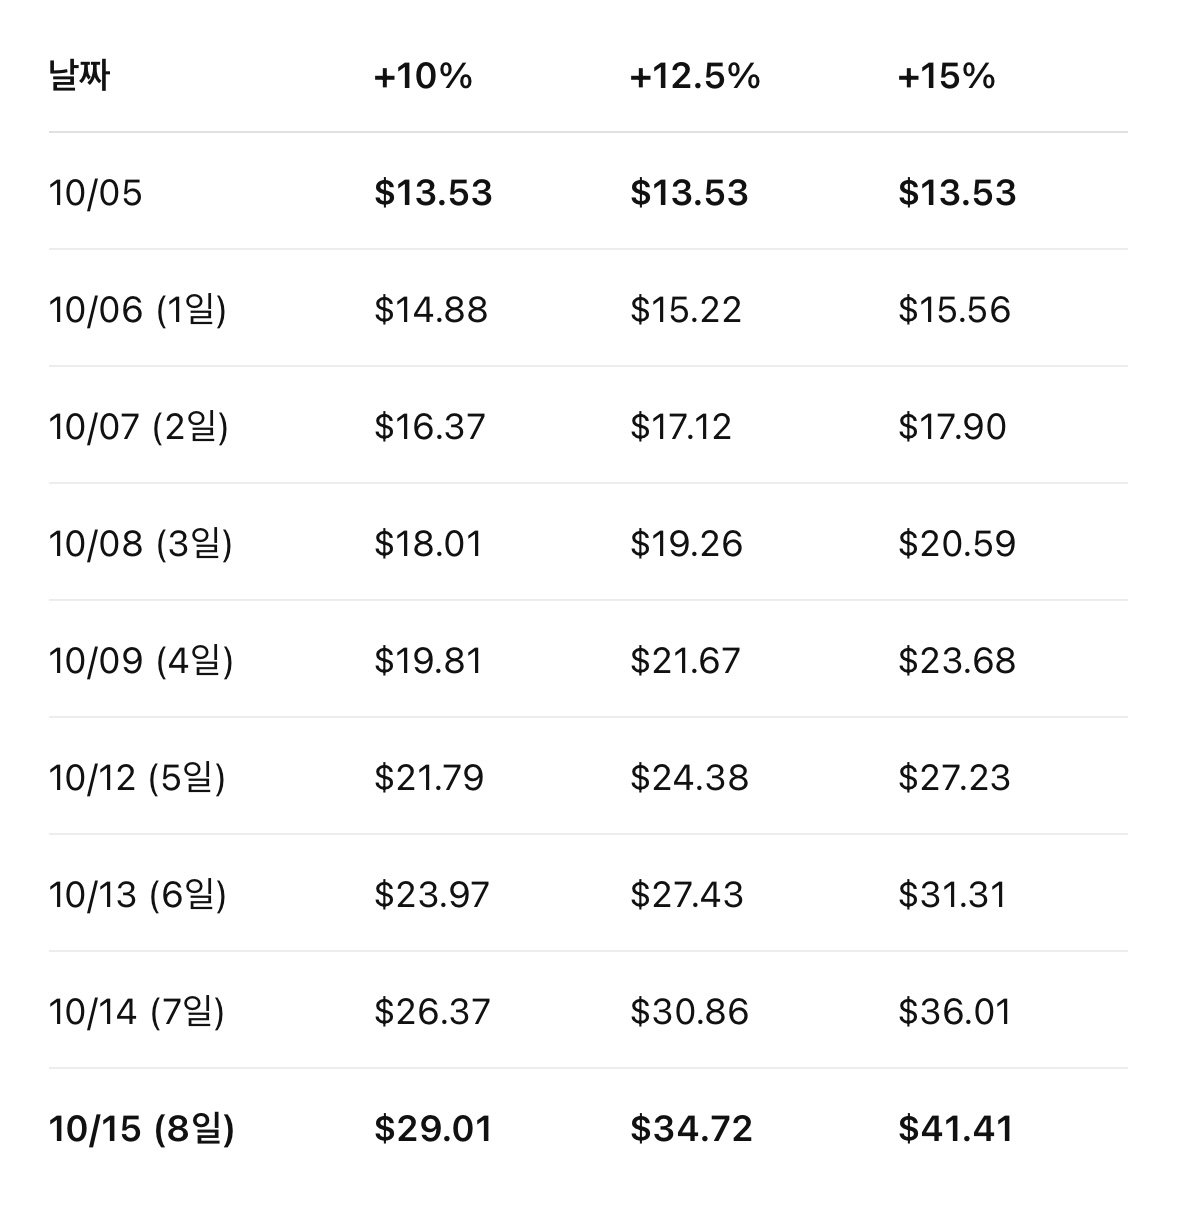Select the $36.01 value
Screen dimensions: 1179x1215
pos(955,1012)
